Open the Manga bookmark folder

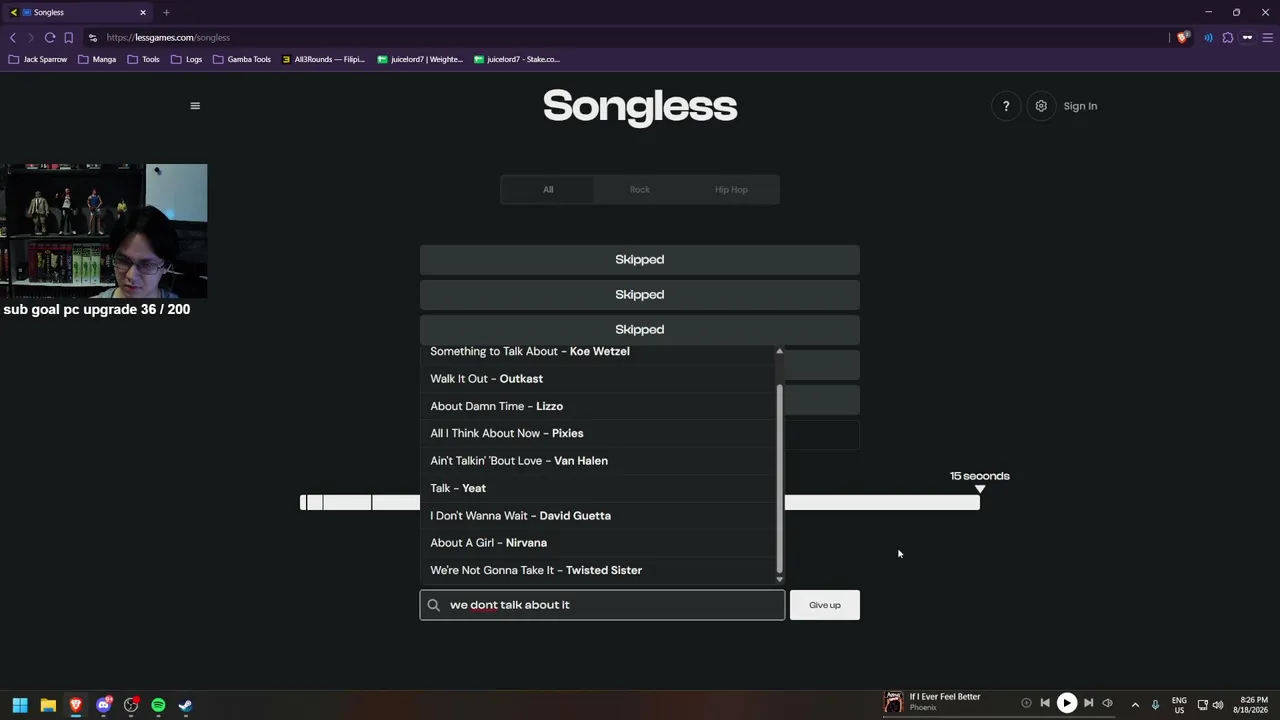click(97, 59)
